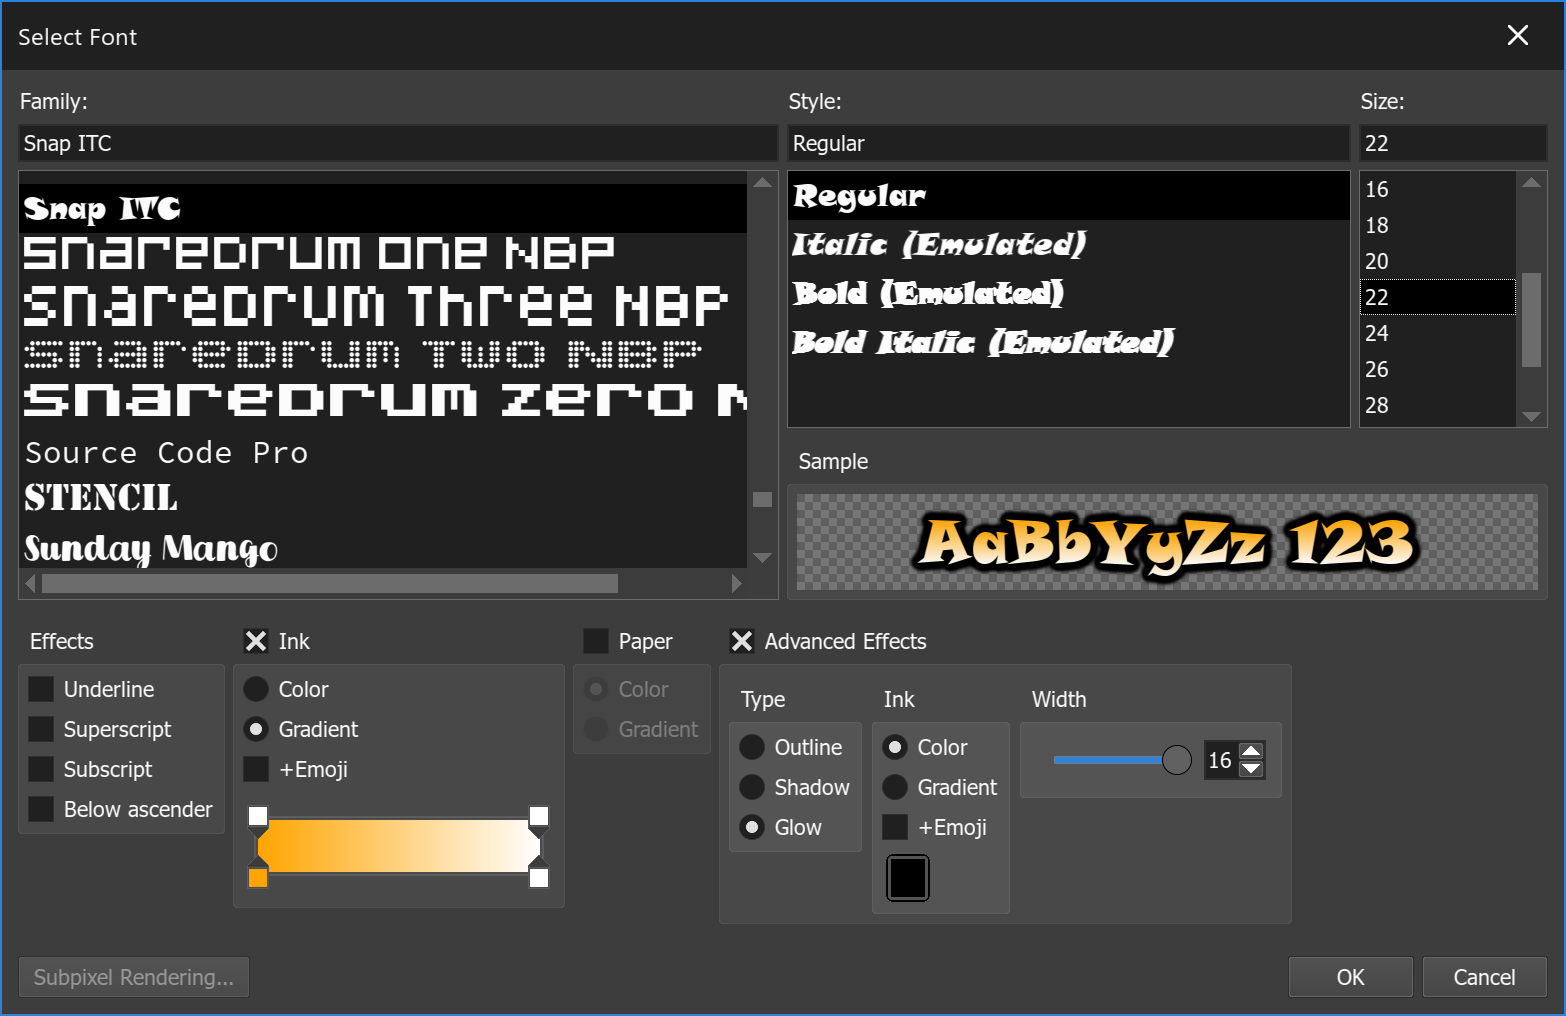
Task: Choose Regular style
Action: 1068,196
